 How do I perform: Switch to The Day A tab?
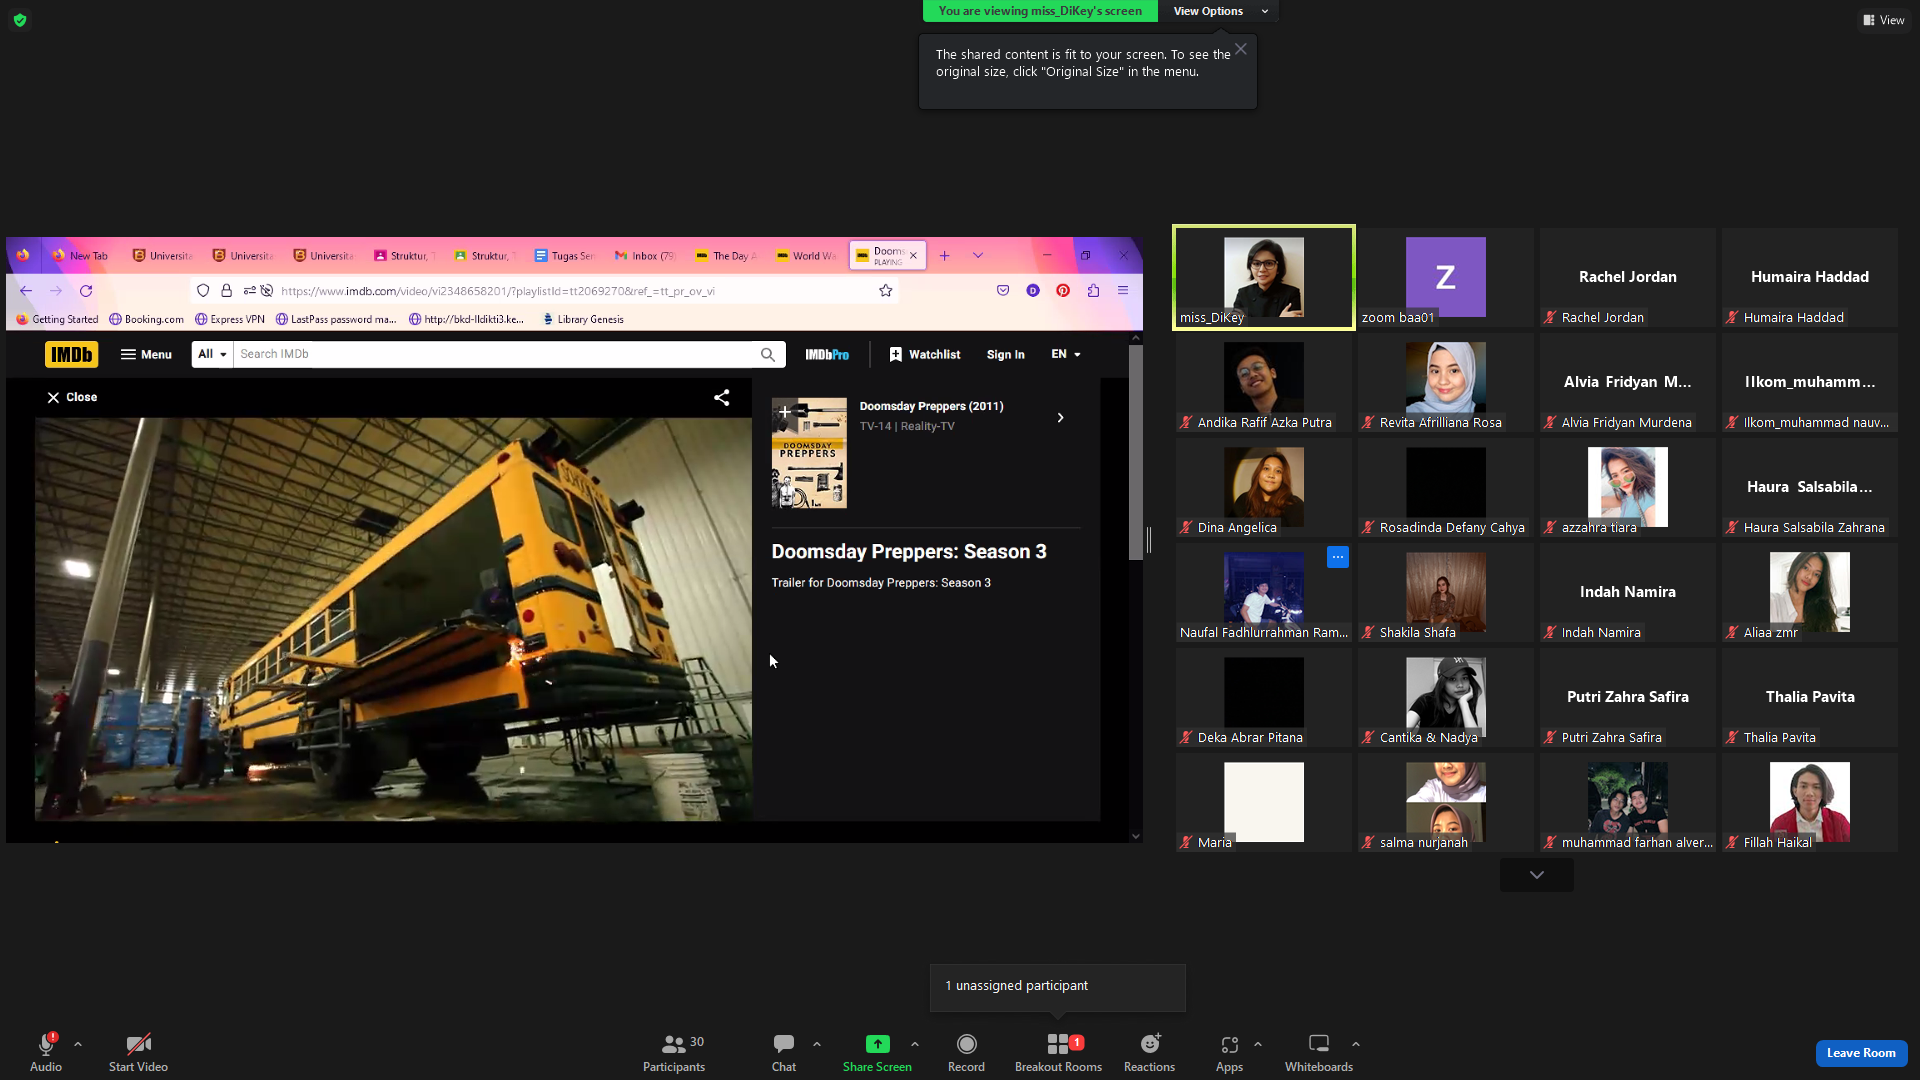pos(727,256)
